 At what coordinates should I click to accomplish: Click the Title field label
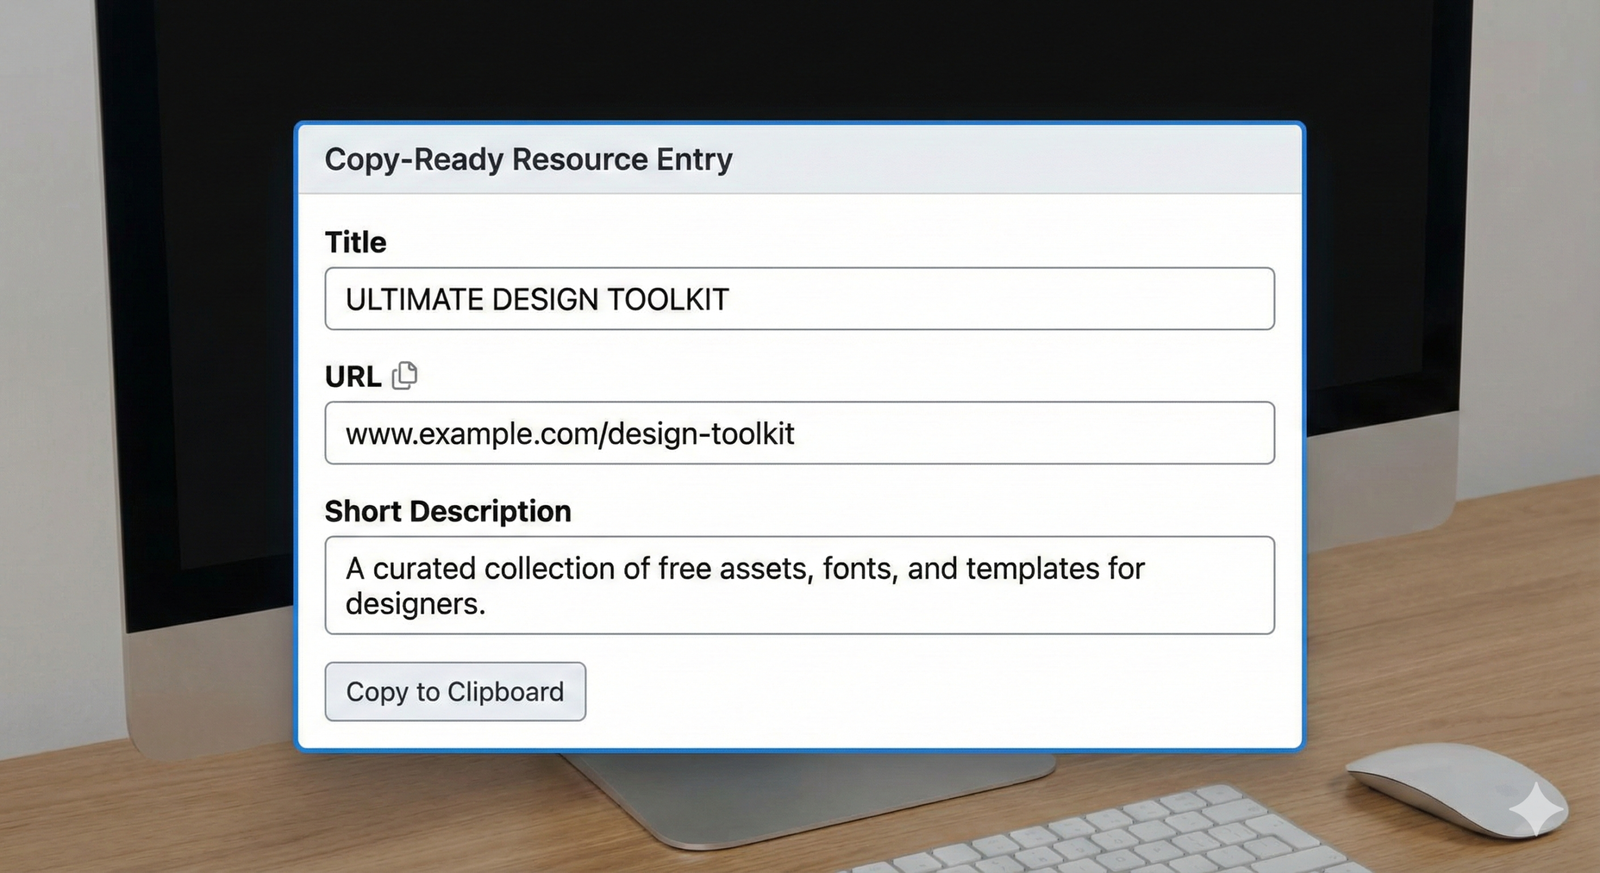pyautogui.click(x=355, y=242)
